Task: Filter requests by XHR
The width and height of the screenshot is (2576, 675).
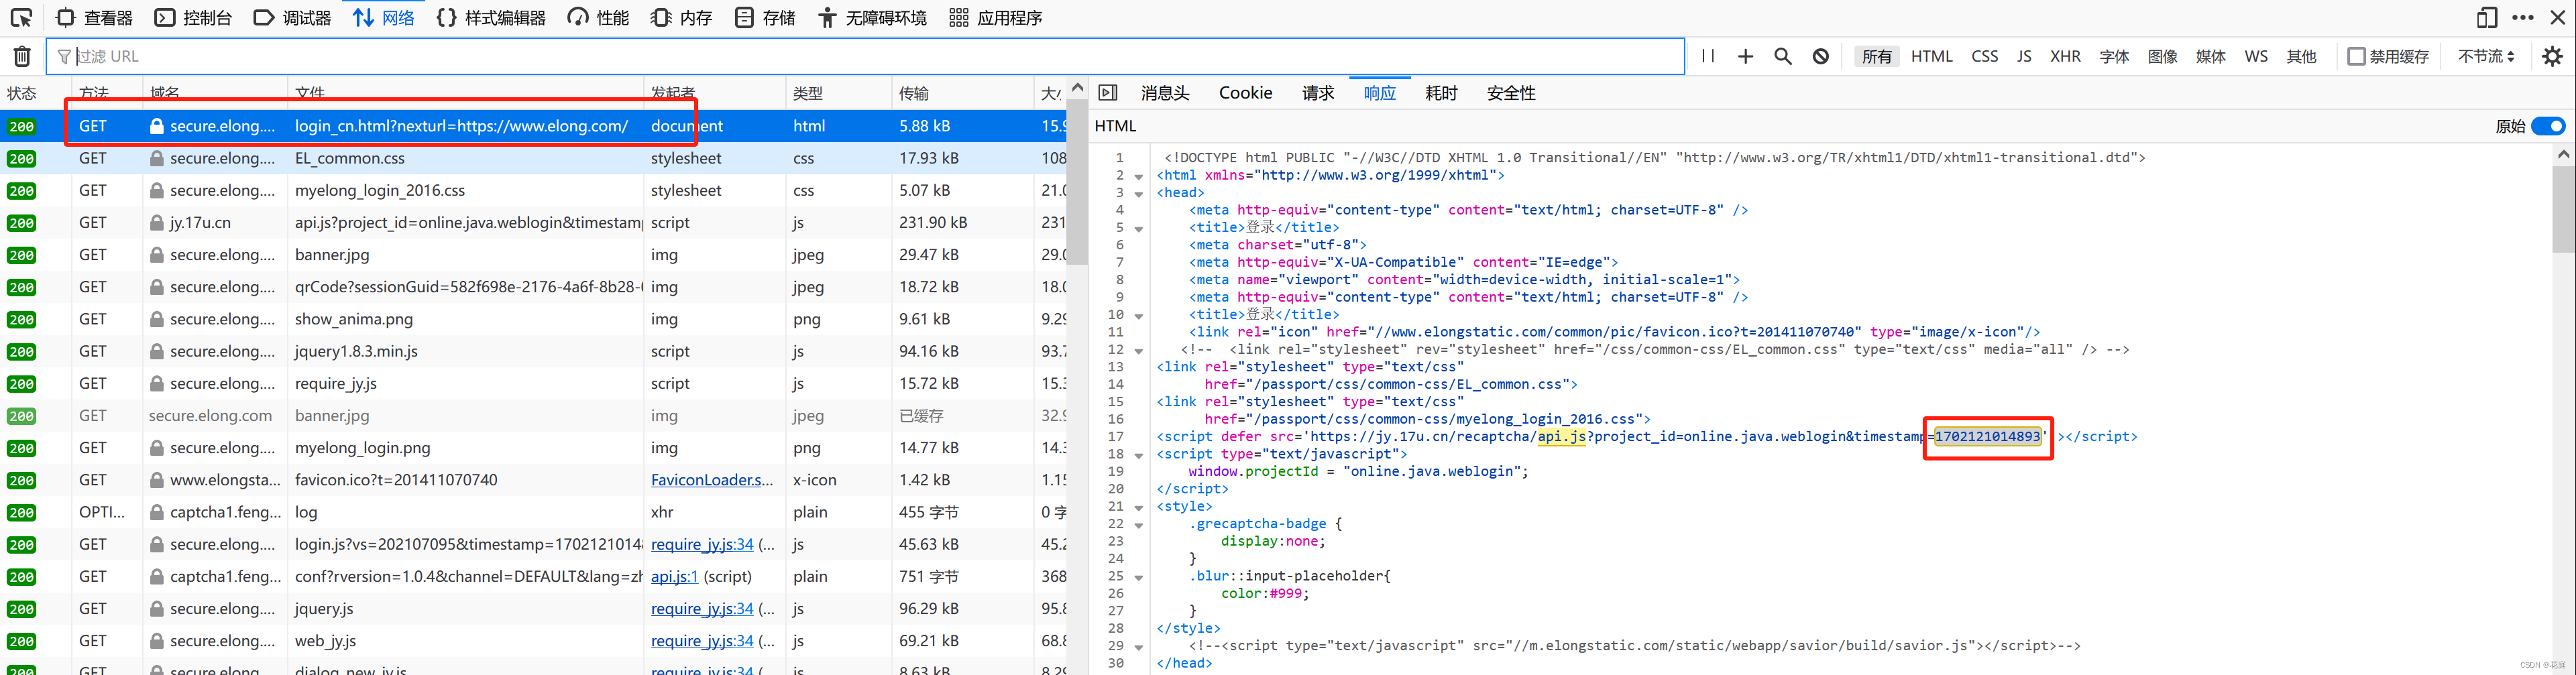Action: [x=2065, y=56]
